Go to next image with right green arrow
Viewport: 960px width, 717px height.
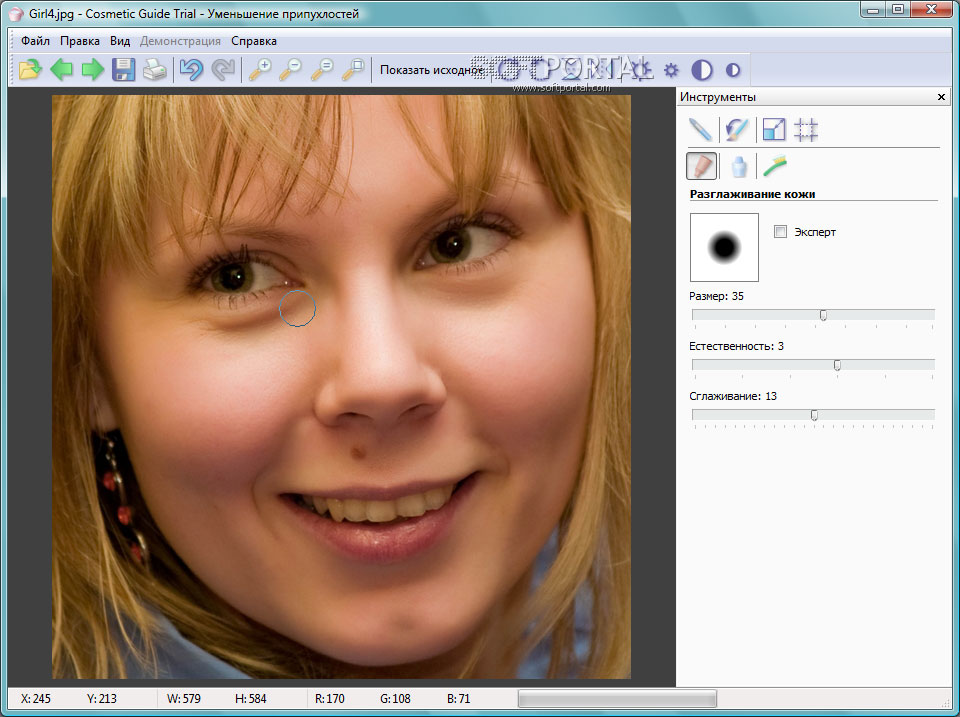click(93, 70)
